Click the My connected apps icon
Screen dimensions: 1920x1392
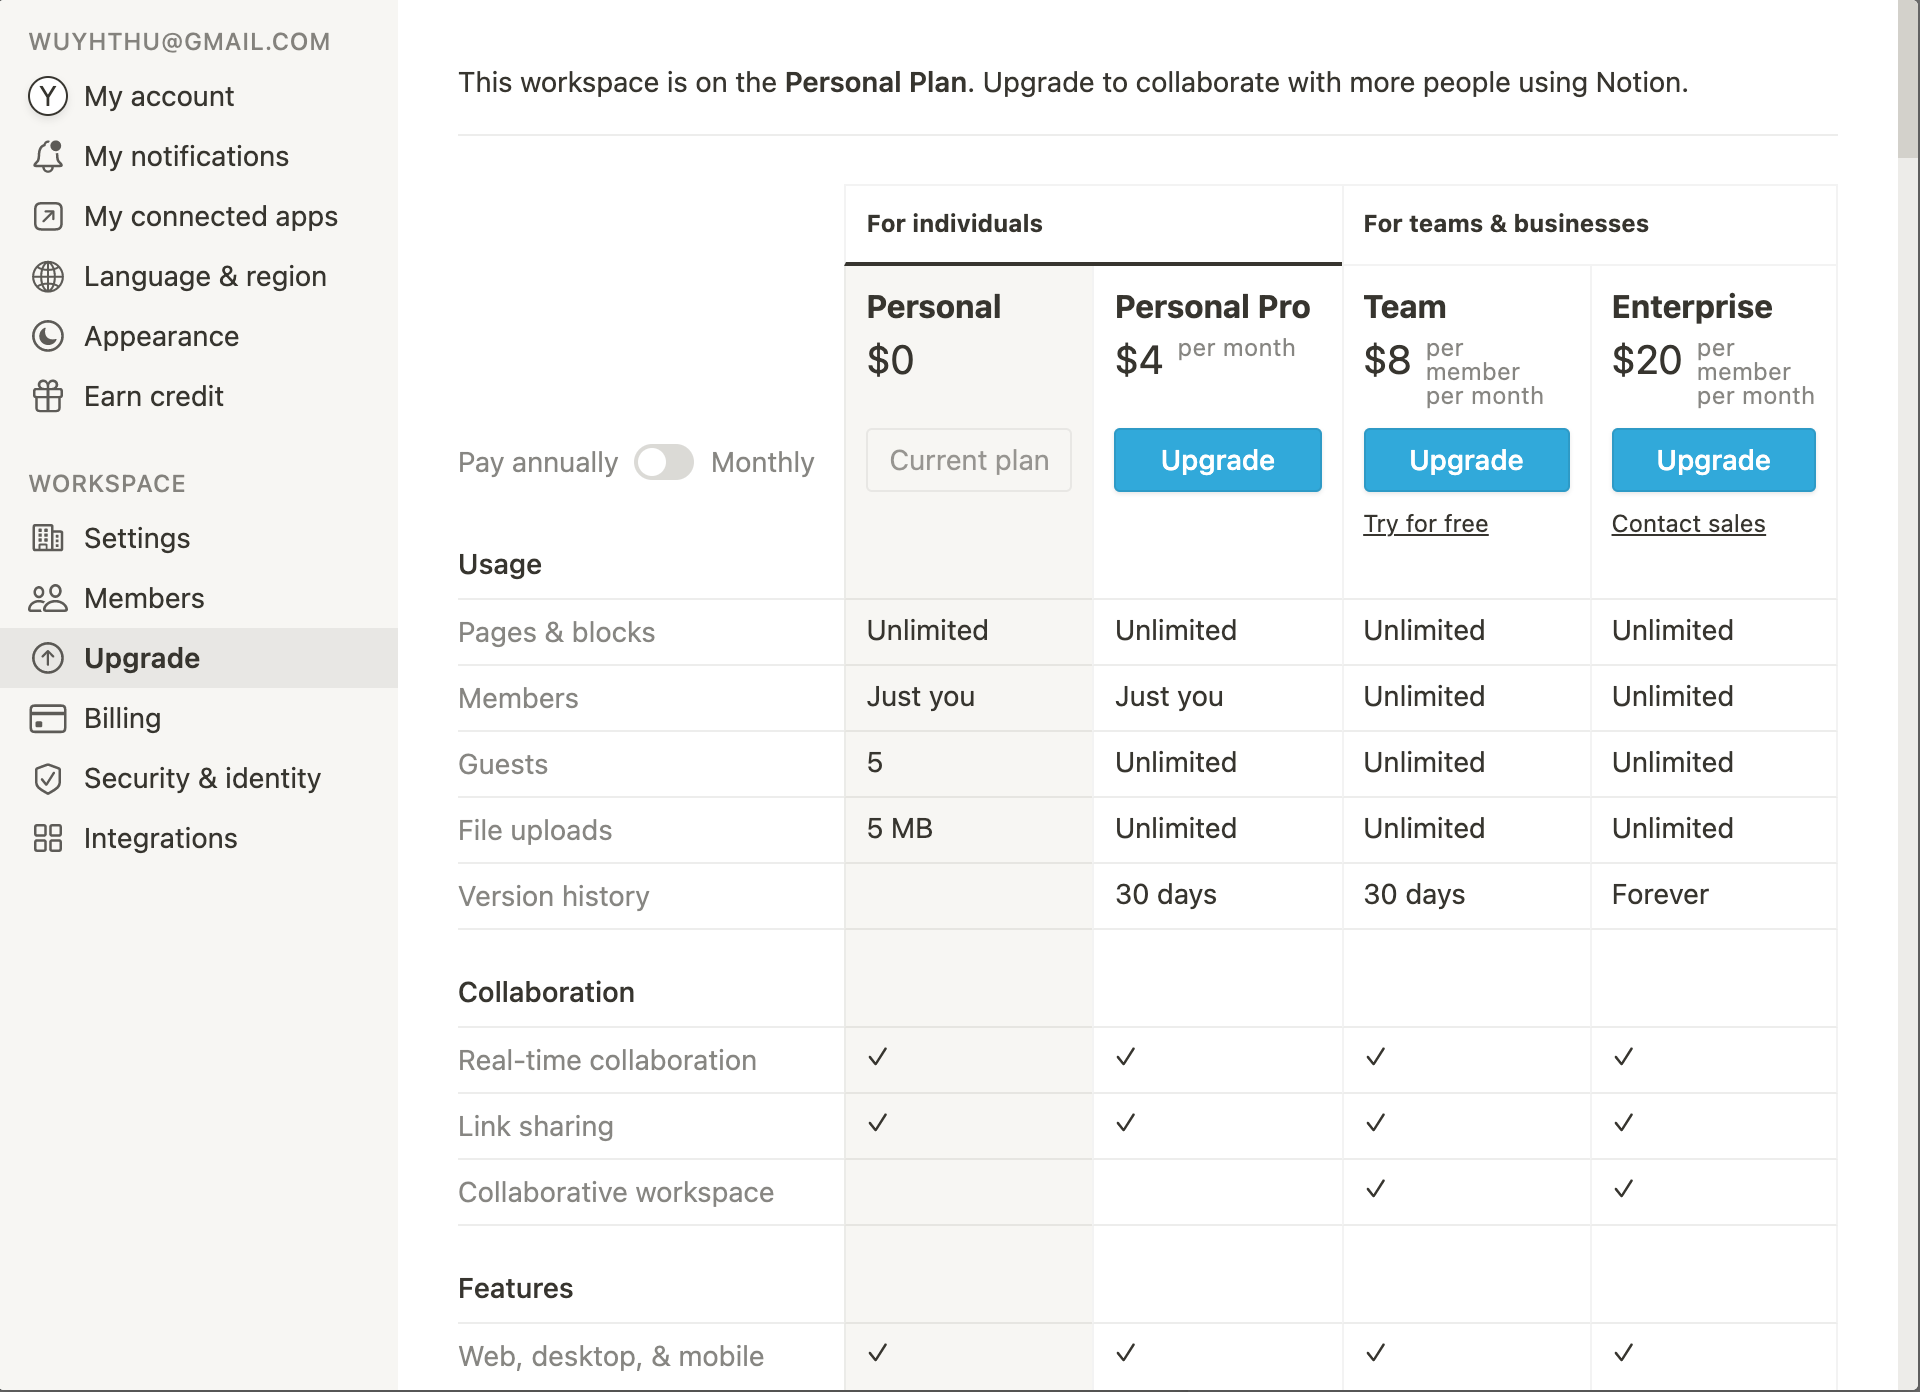tap(46, 216)
